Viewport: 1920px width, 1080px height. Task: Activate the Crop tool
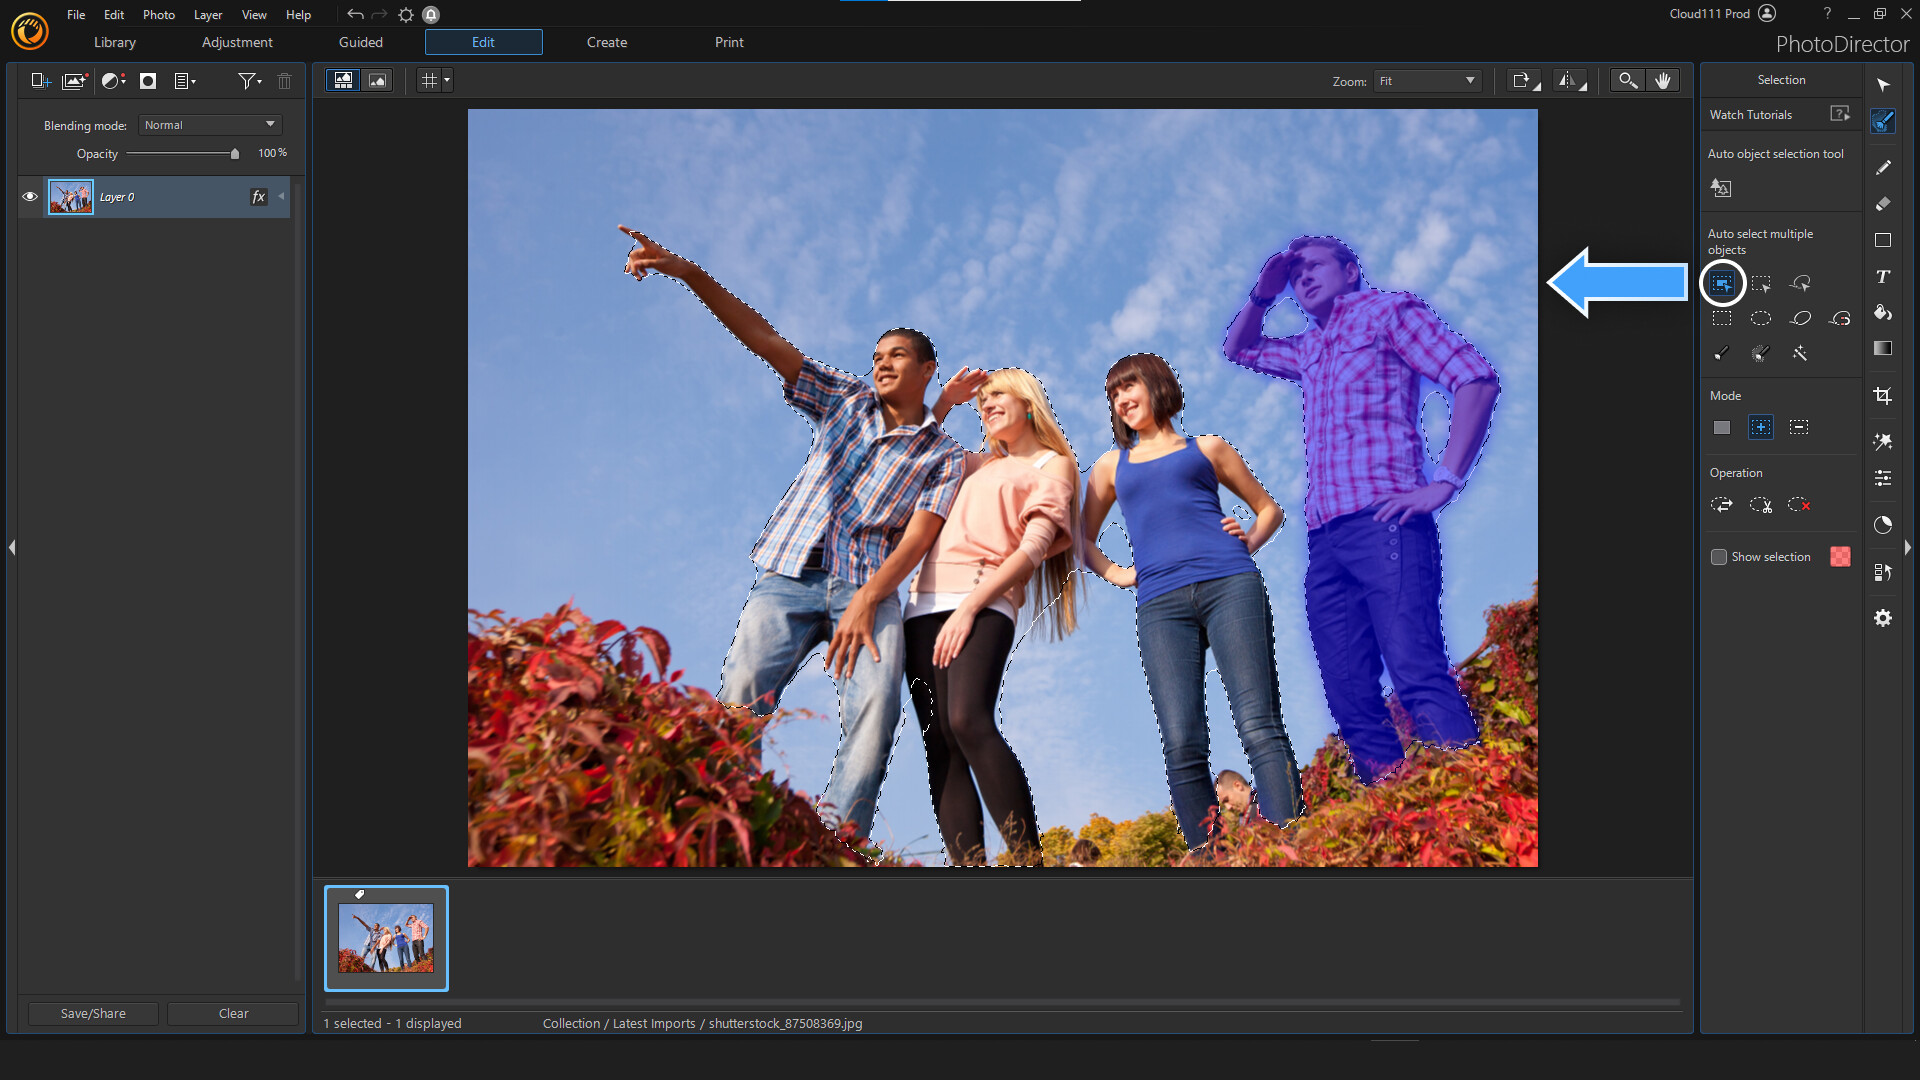pyautogui.click(x=1884, y=395)
